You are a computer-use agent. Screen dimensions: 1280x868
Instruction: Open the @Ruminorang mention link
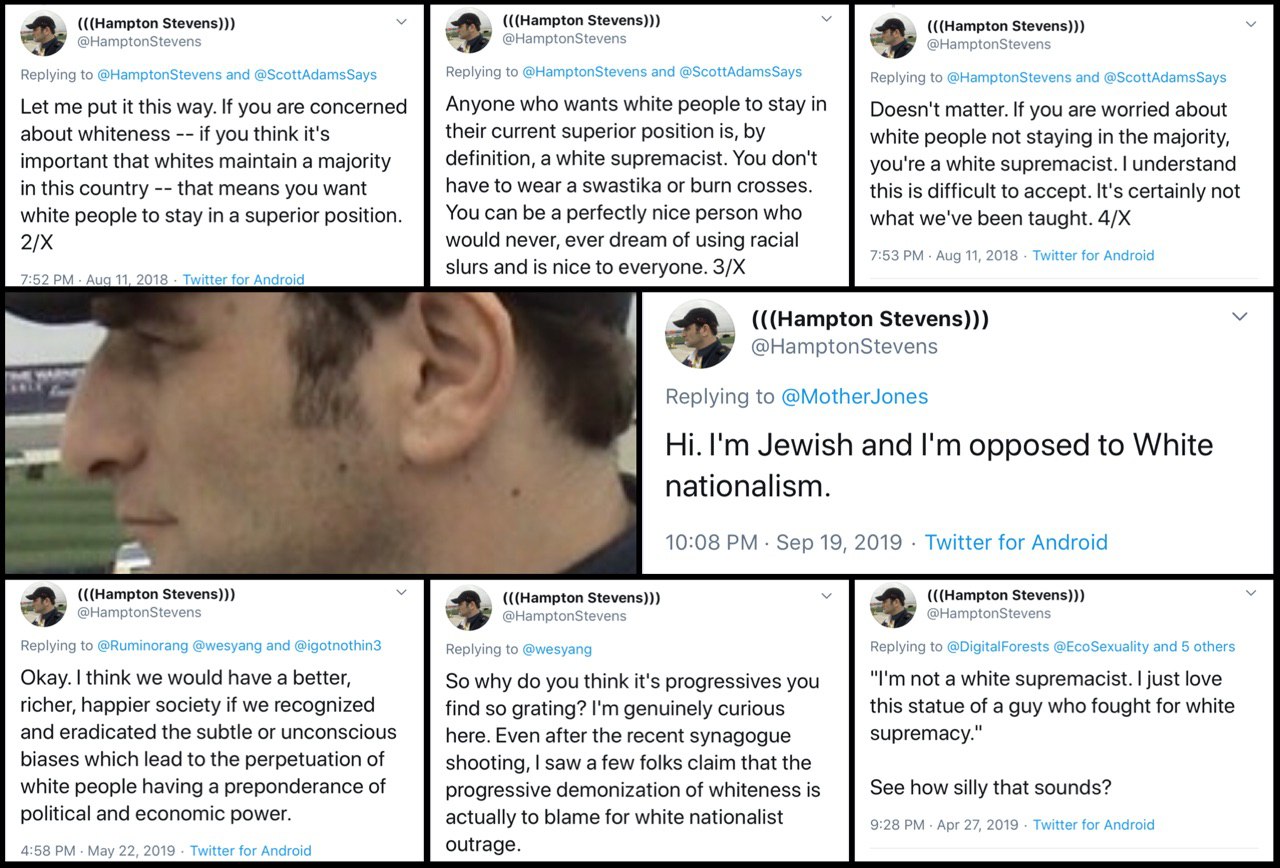142,646
